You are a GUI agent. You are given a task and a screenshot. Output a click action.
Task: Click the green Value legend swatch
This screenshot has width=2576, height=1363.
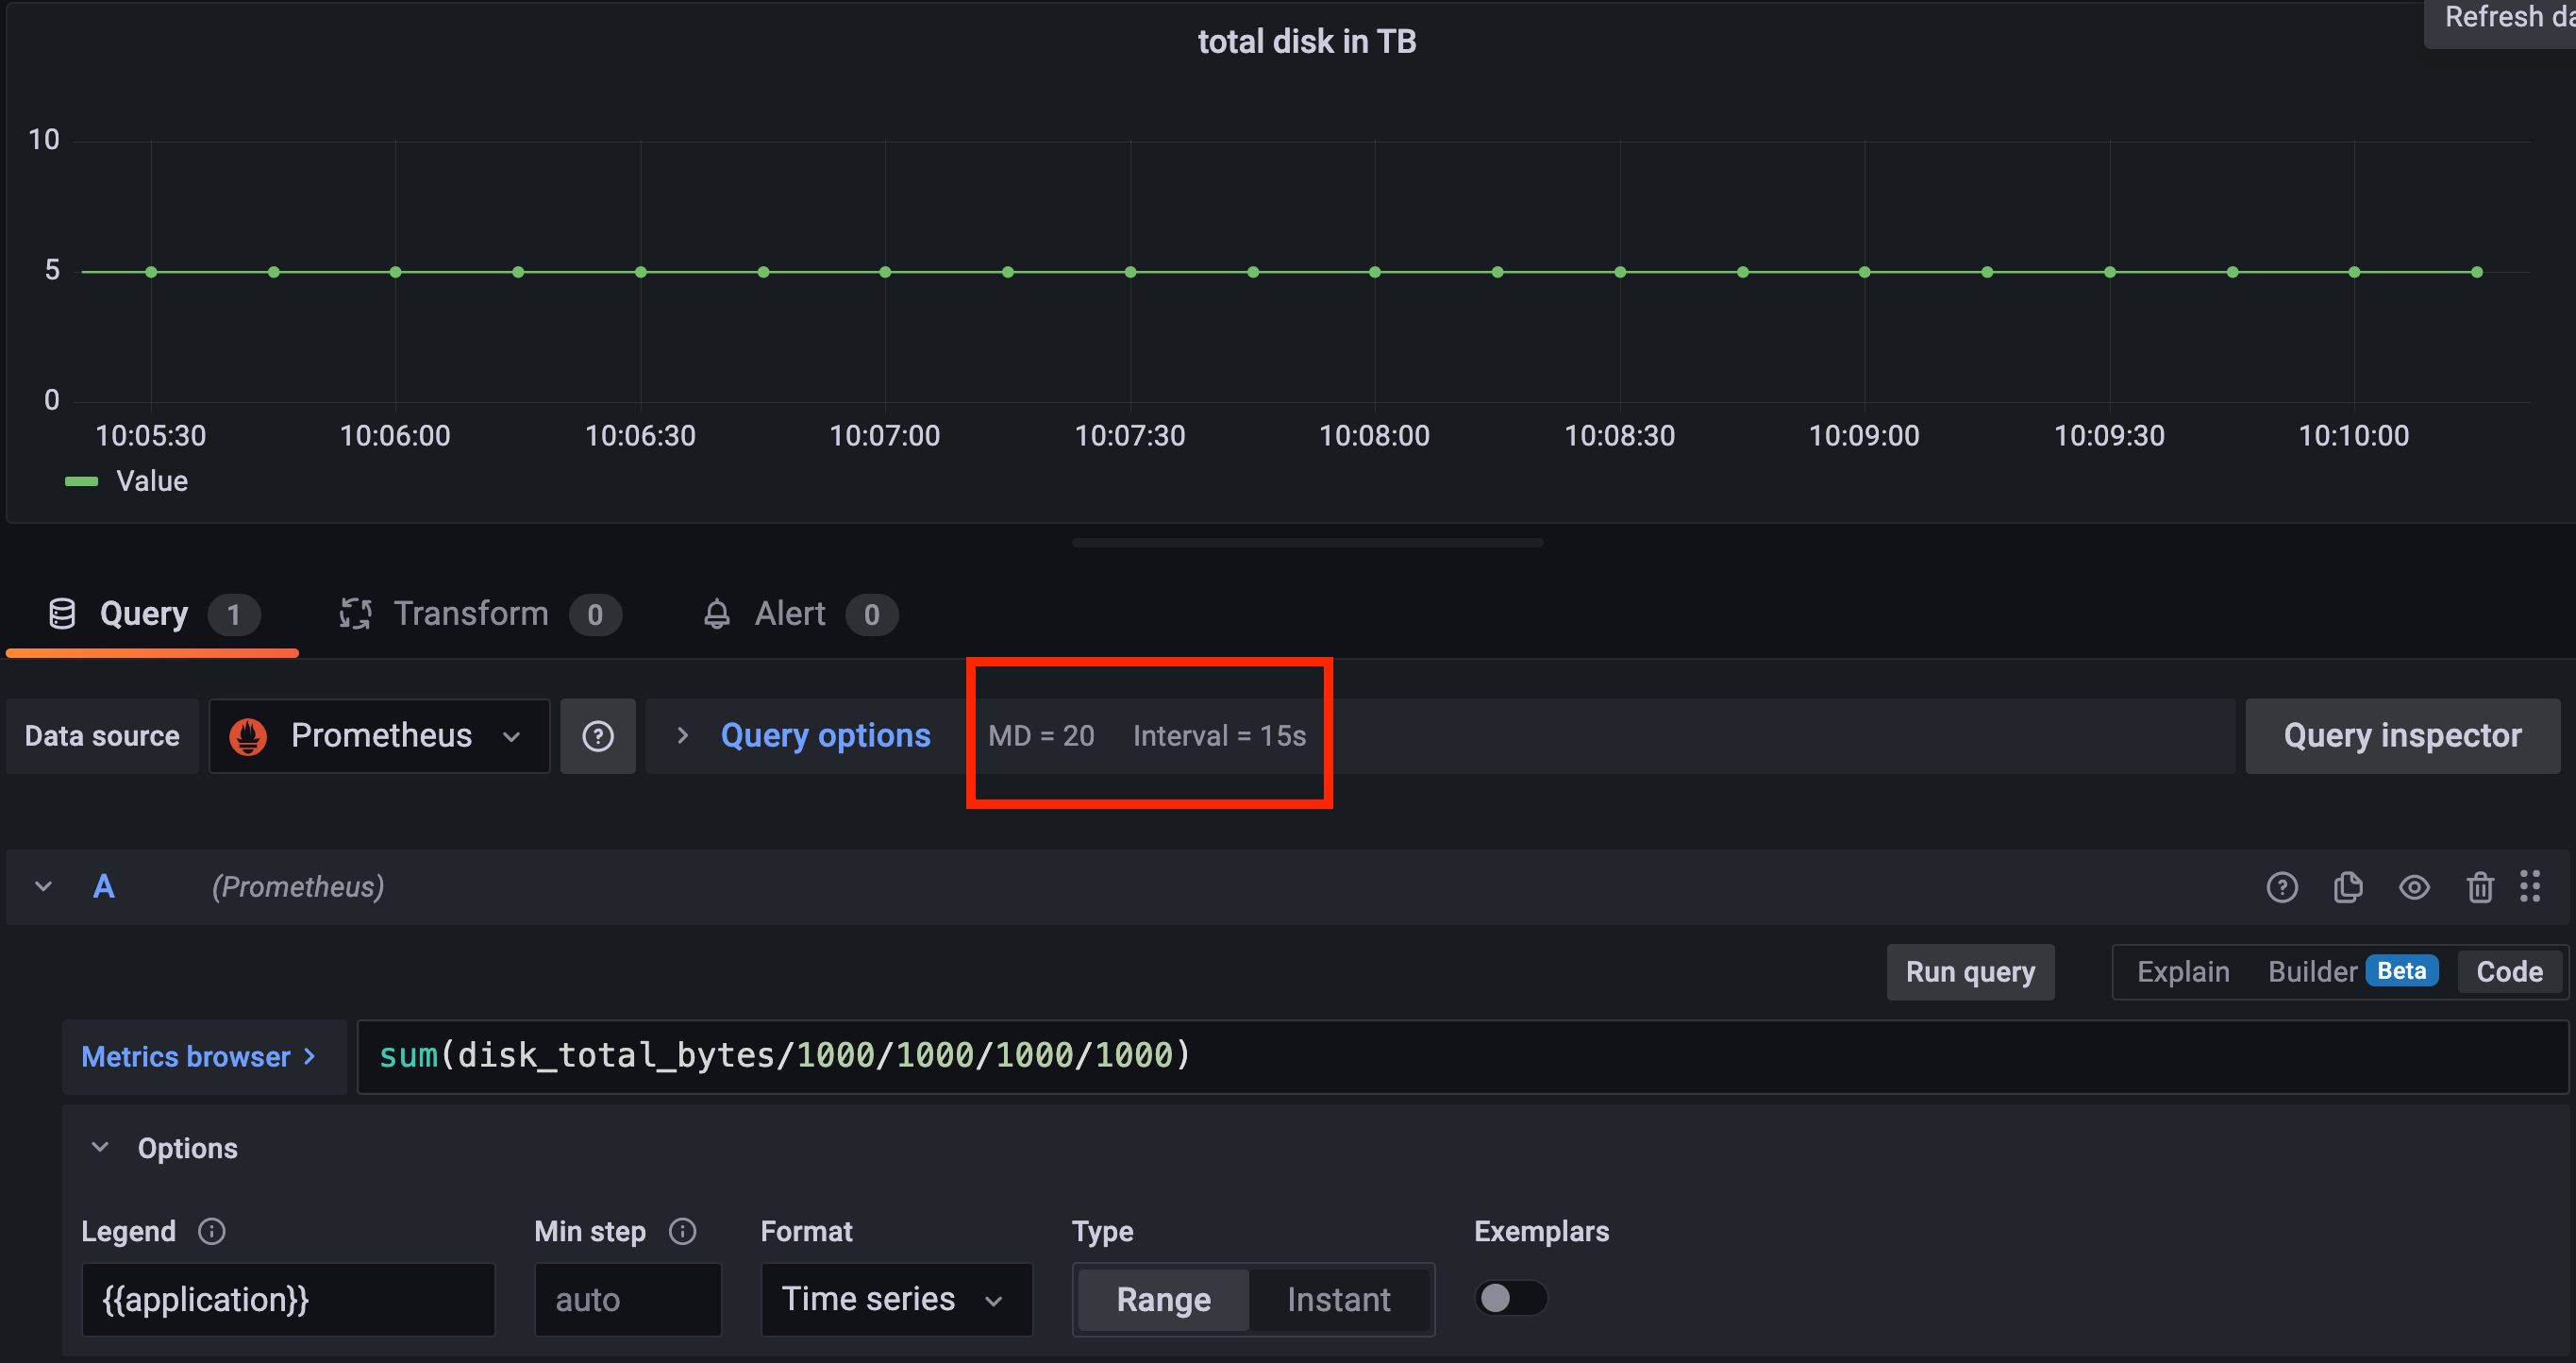point(81,482)
